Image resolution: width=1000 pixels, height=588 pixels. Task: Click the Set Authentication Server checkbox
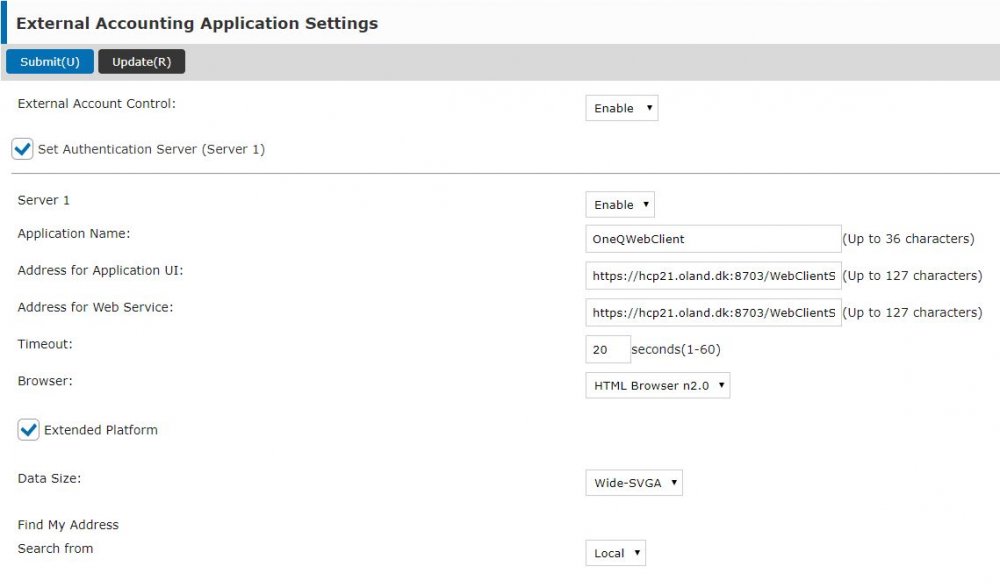point(21,149)
